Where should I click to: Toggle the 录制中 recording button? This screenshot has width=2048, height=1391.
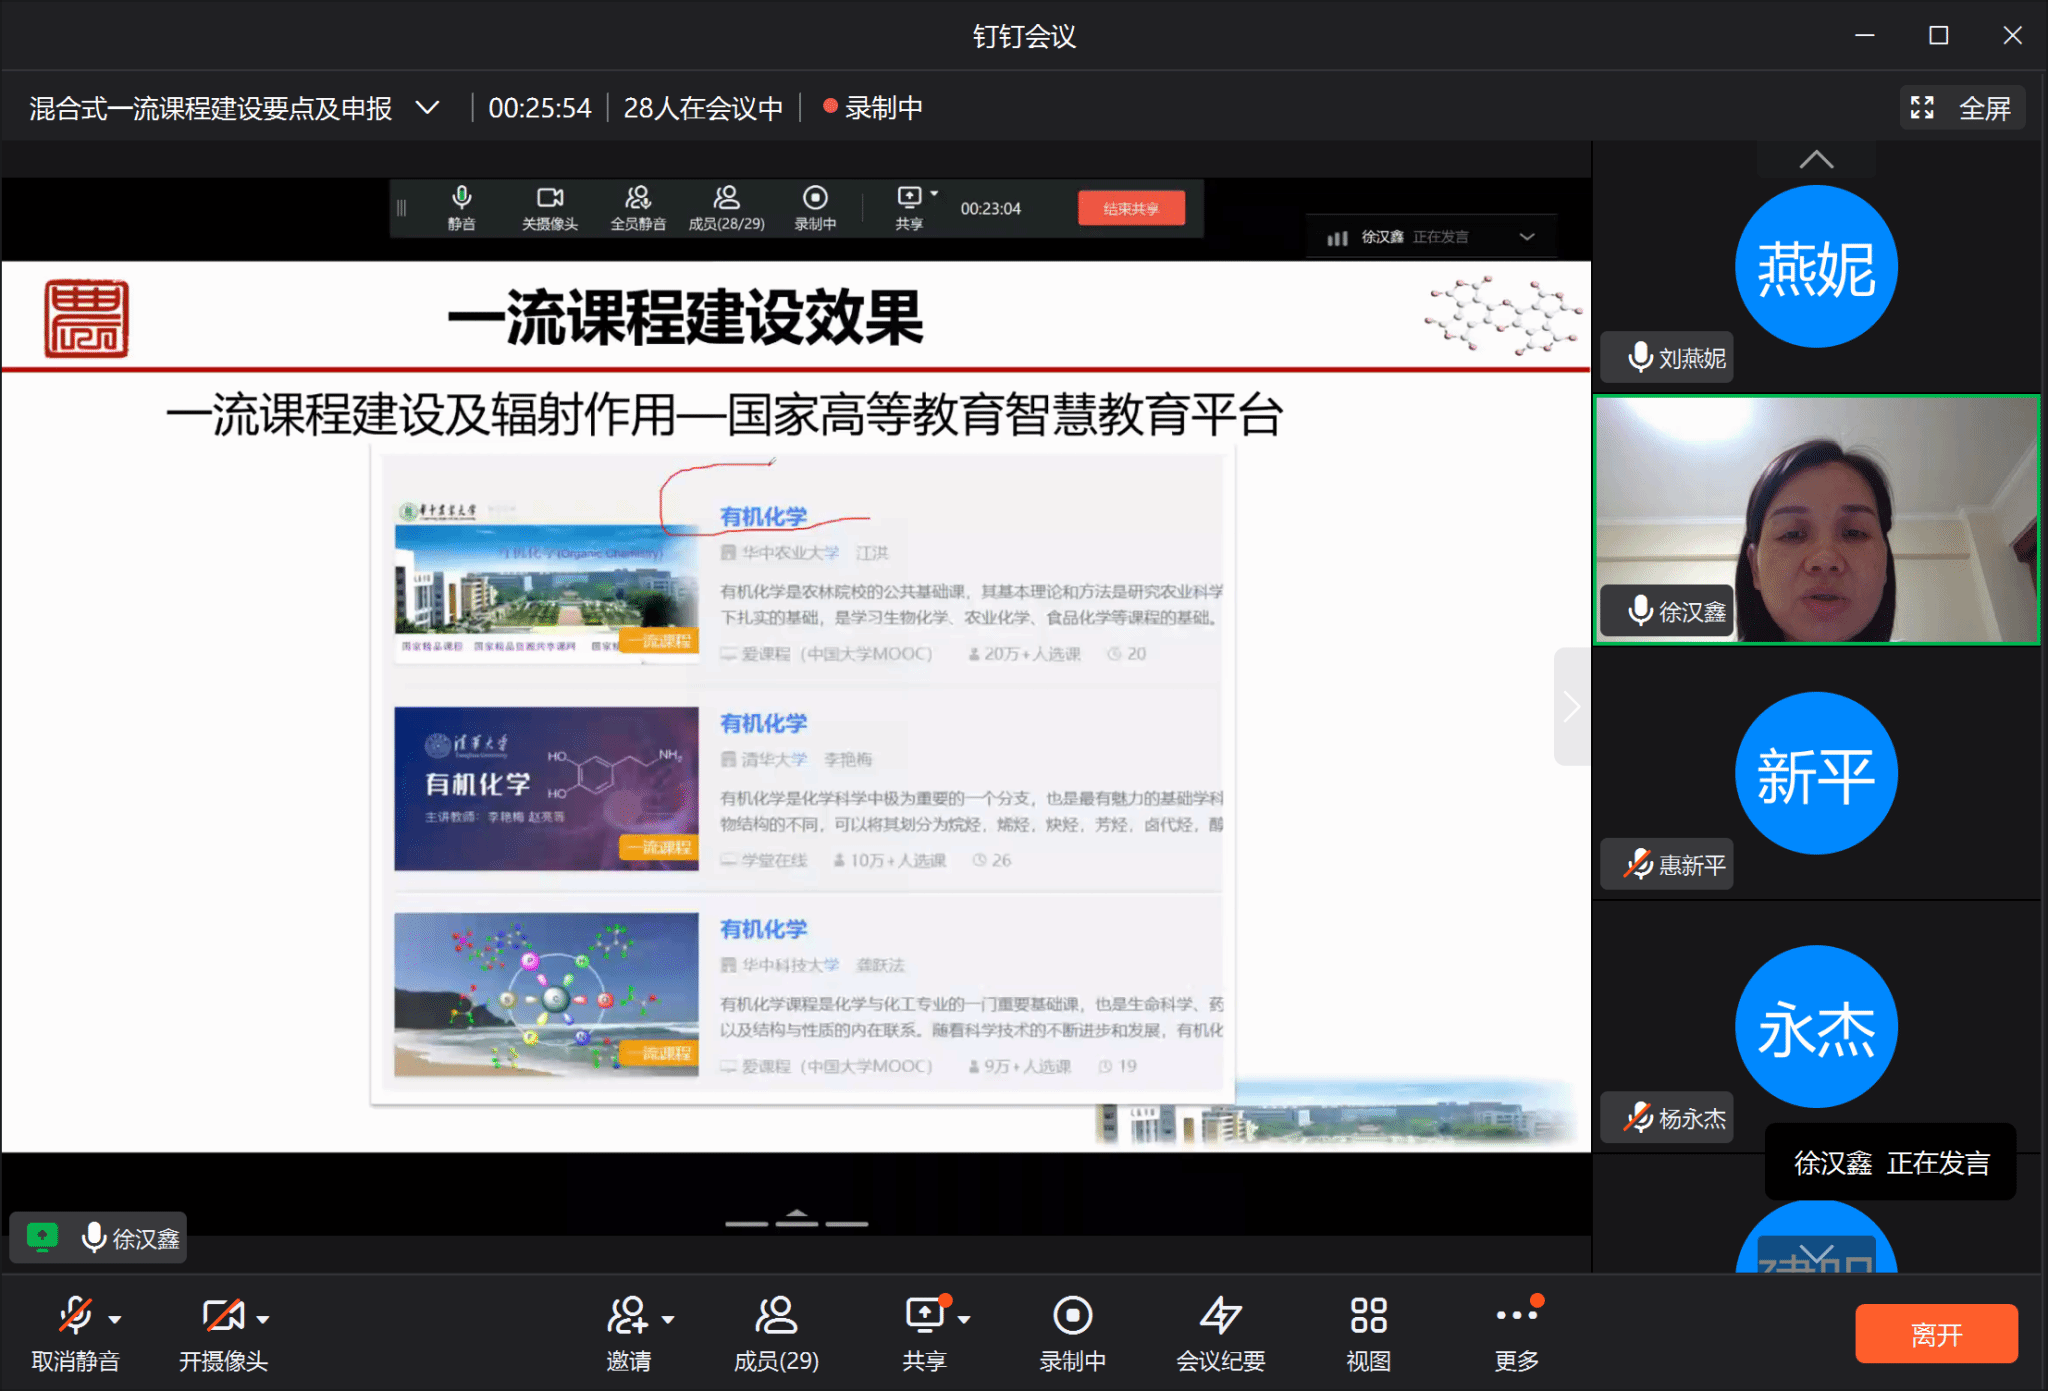[1072, 1315]
